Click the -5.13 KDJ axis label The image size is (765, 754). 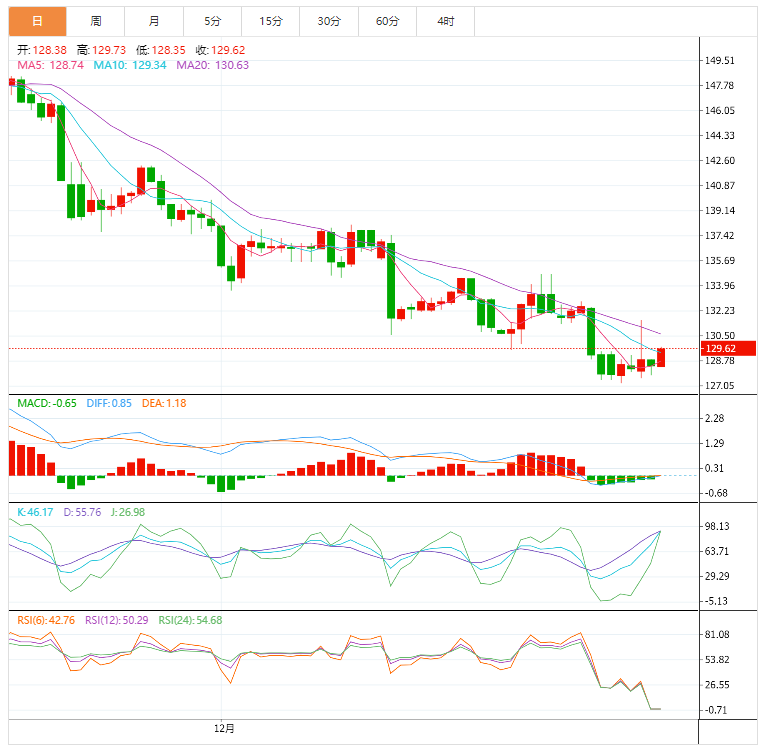pos(716,601)
